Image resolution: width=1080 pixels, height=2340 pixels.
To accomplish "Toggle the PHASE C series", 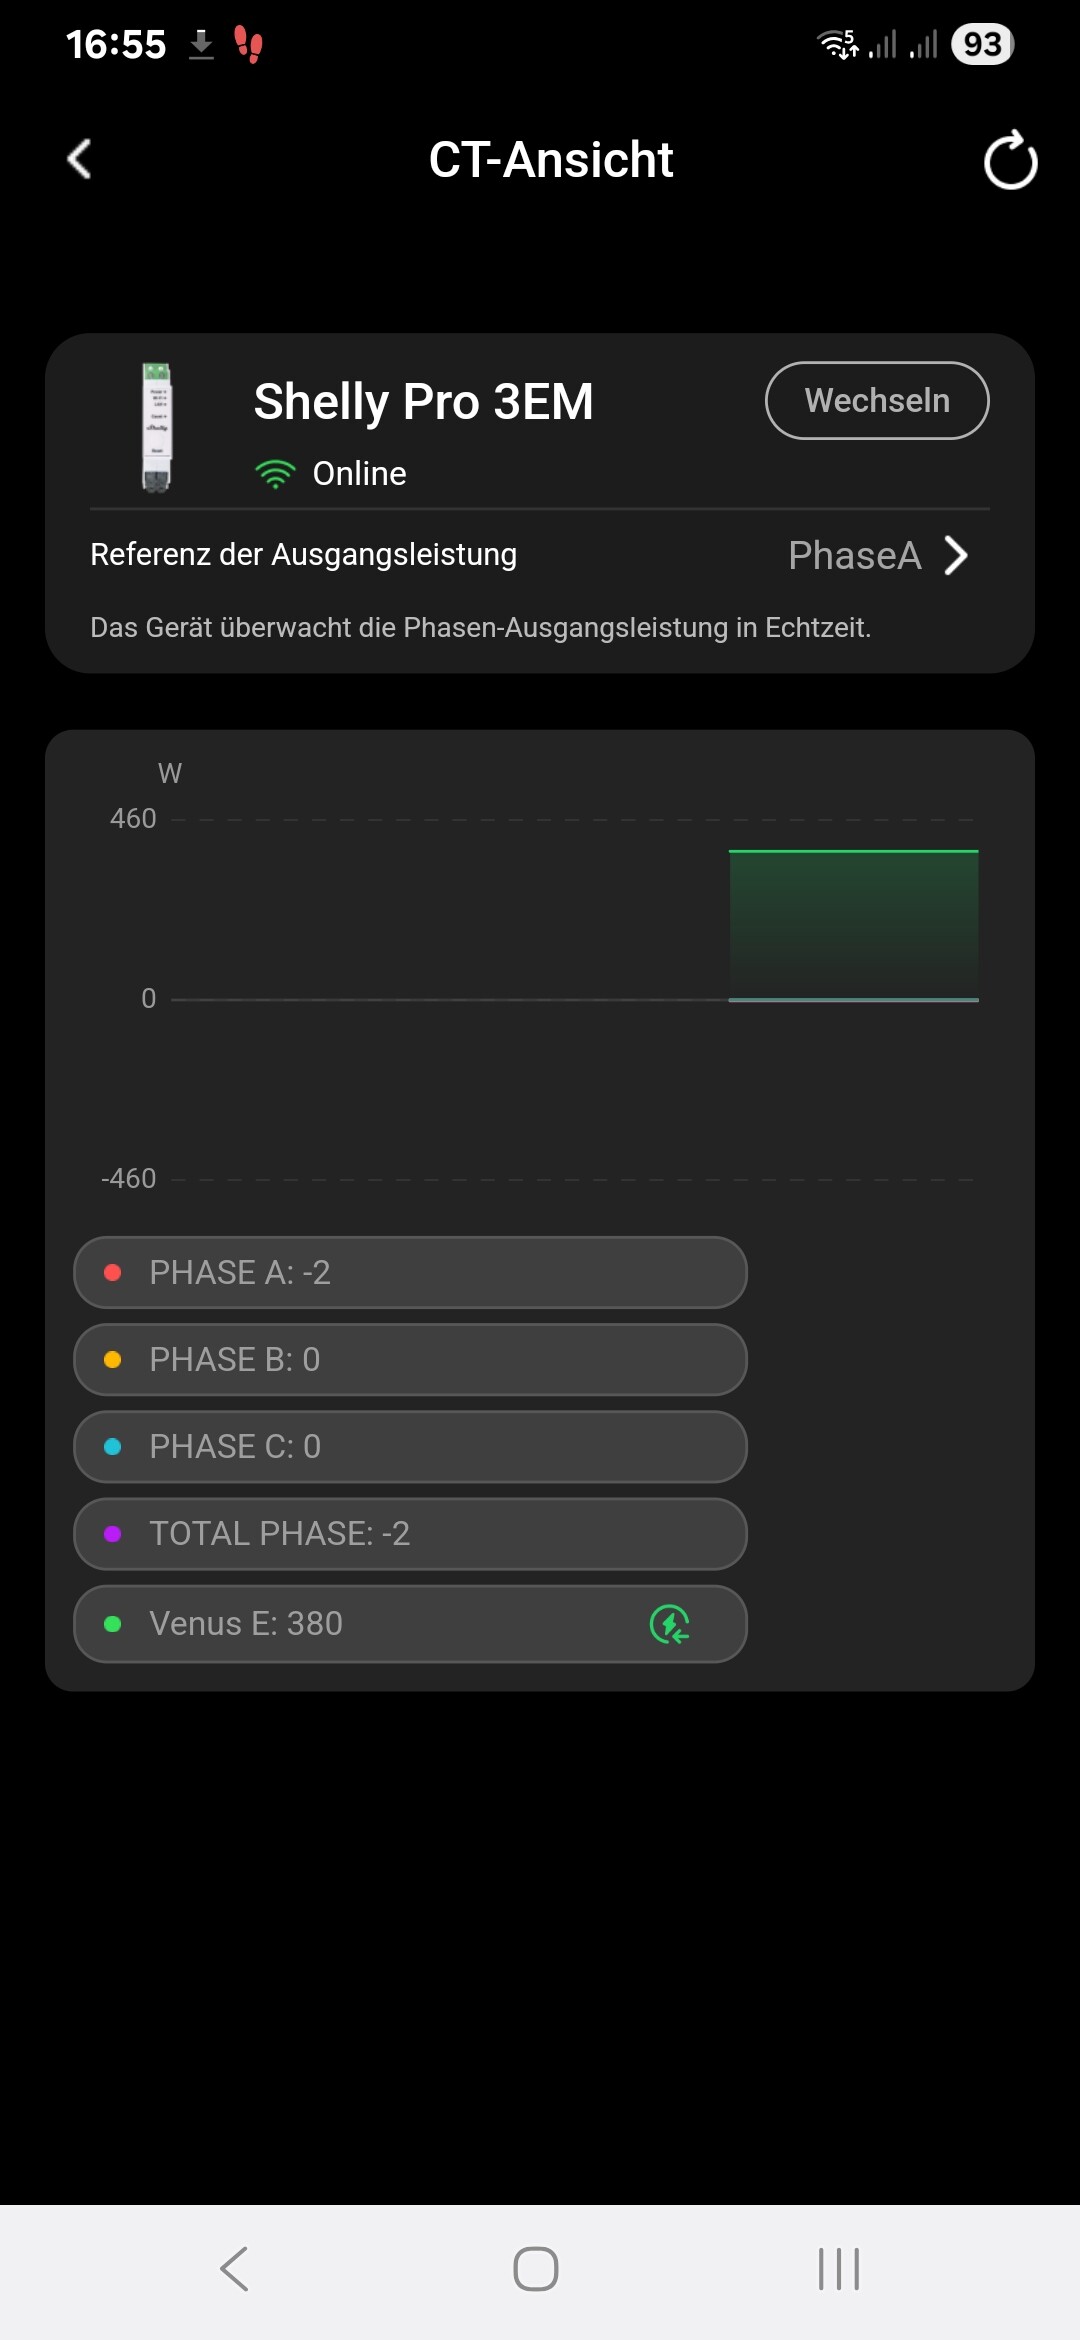I will [x=410, y=1446].
